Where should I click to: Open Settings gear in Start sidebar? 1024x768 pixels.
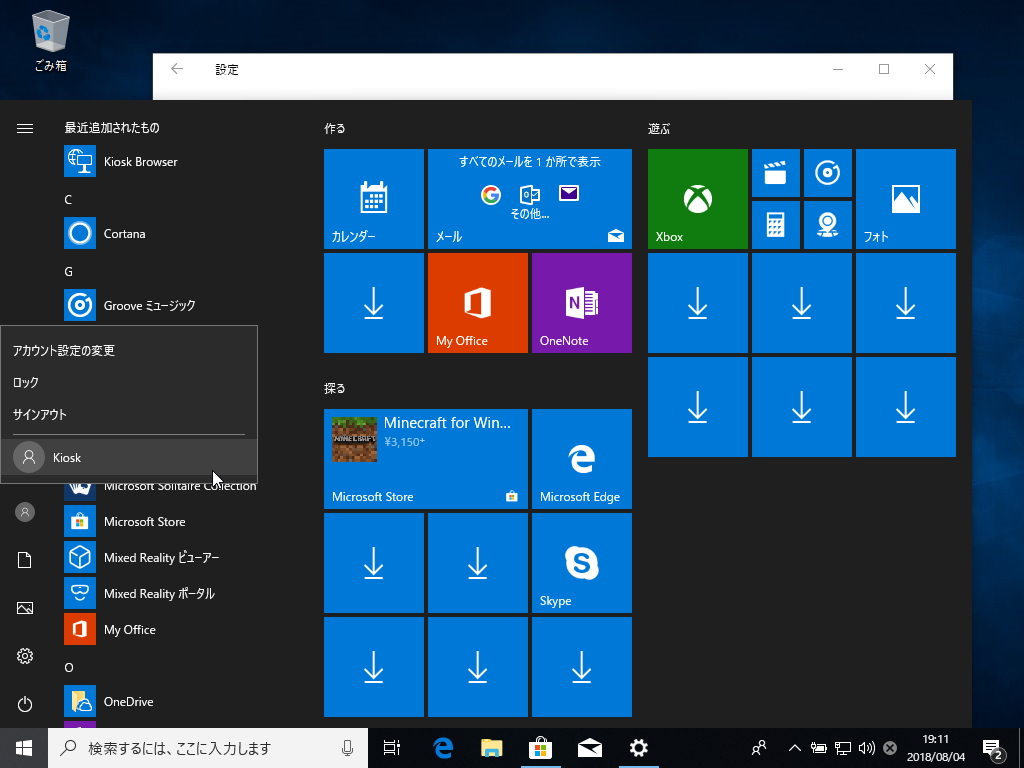pos(25,656)
